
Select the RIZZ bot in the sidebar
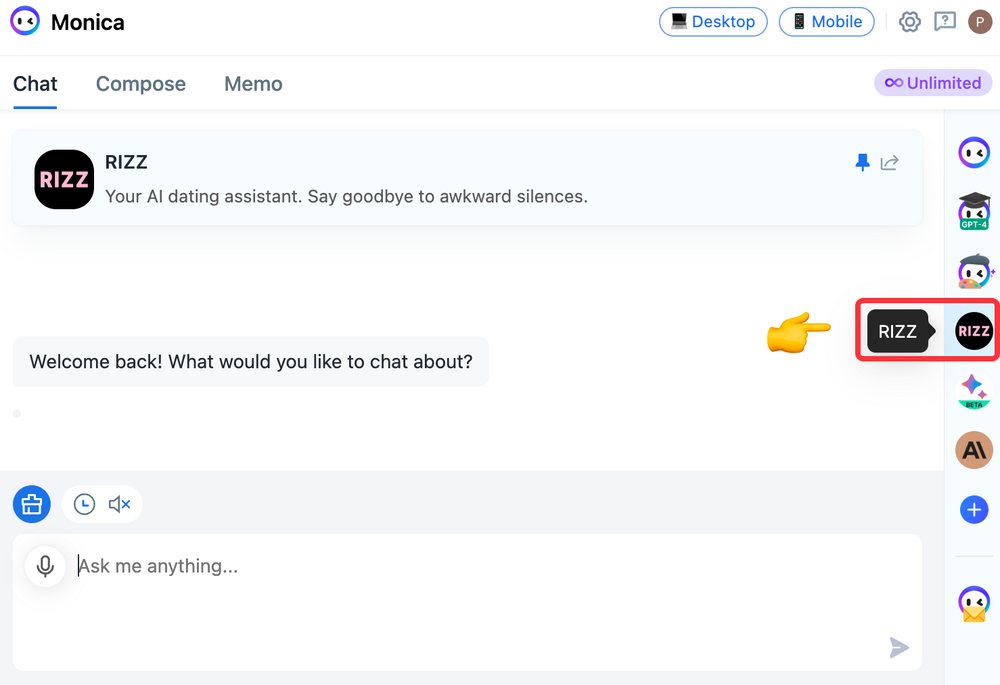pos(973,331)
